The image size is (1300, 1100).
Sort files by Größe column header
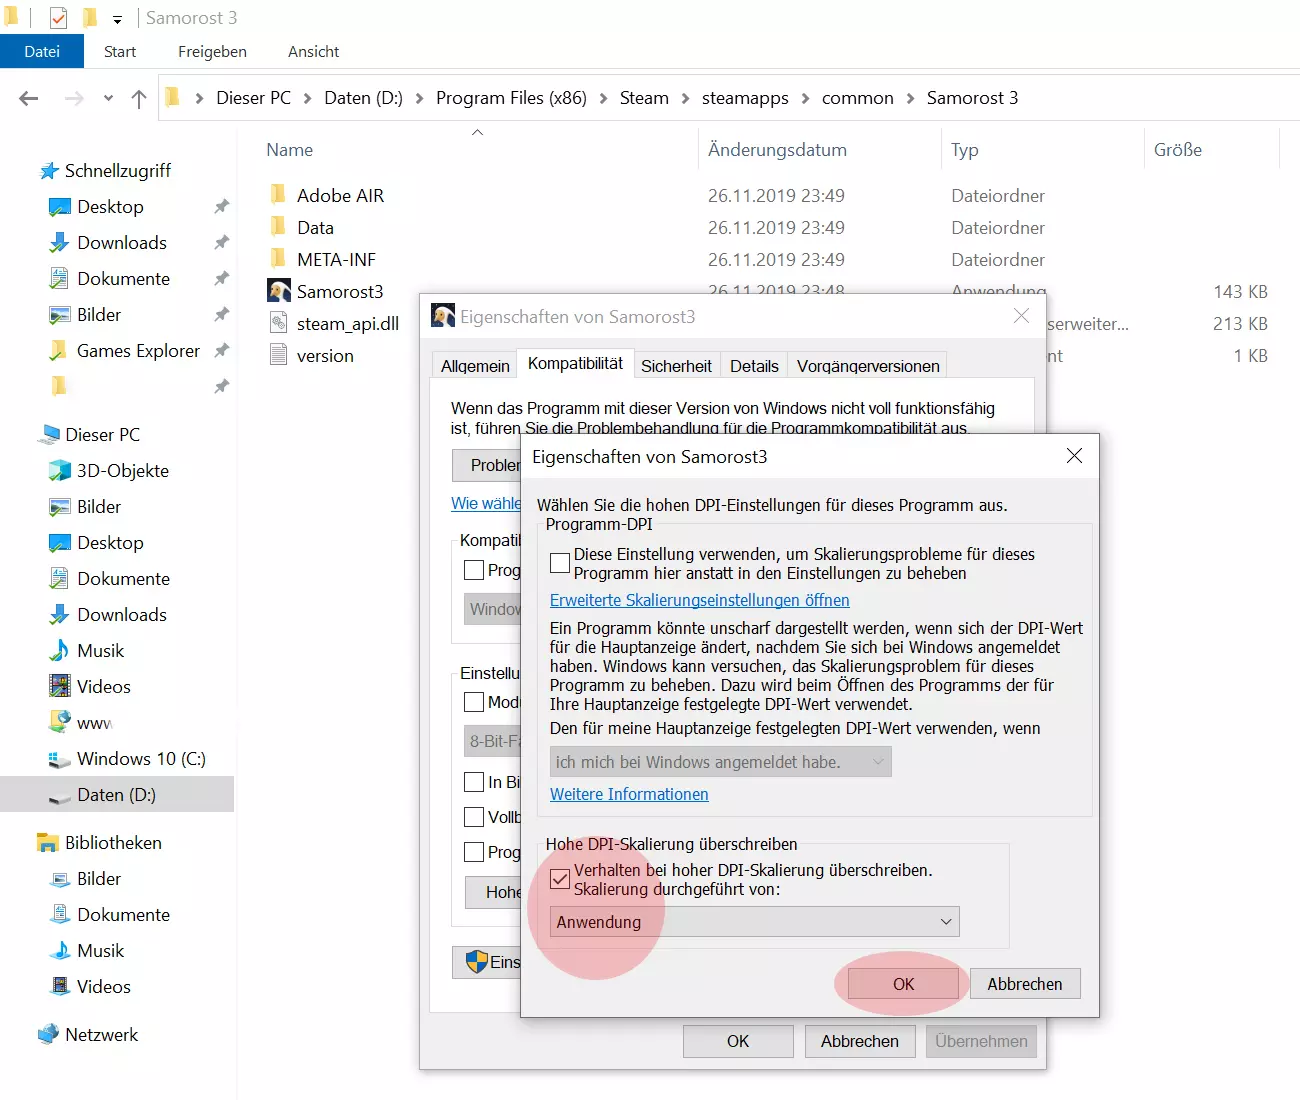pos(1178,150)
